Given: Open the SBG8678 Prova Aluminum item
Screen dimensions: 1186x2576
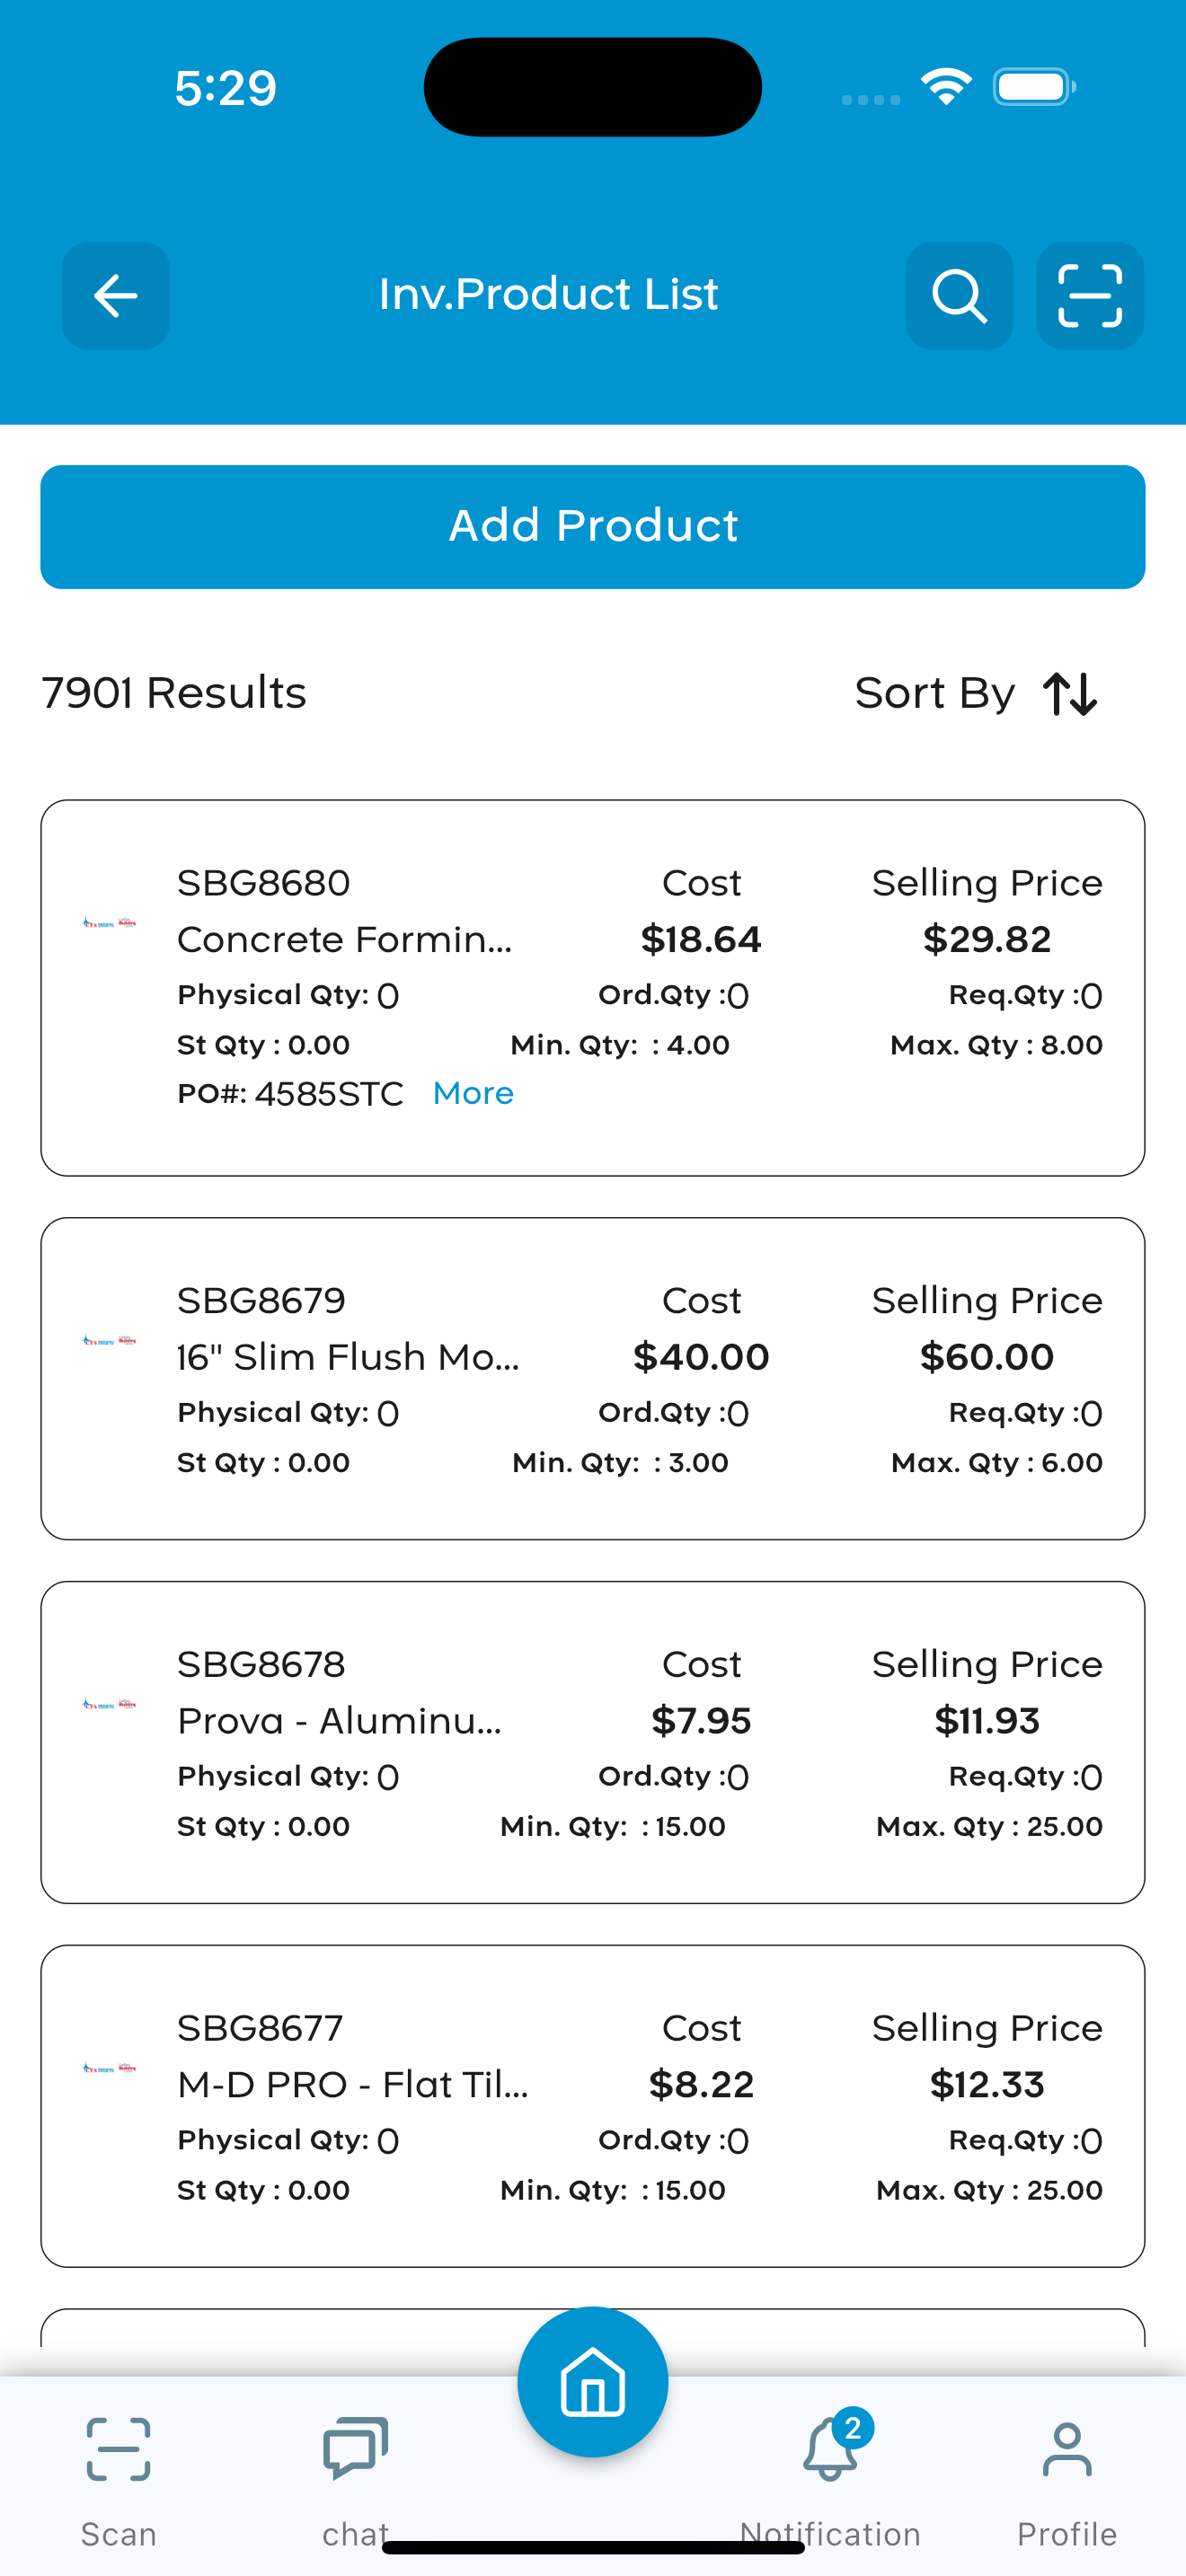Looking at the screenshot, I should (x=593, y=1742).
